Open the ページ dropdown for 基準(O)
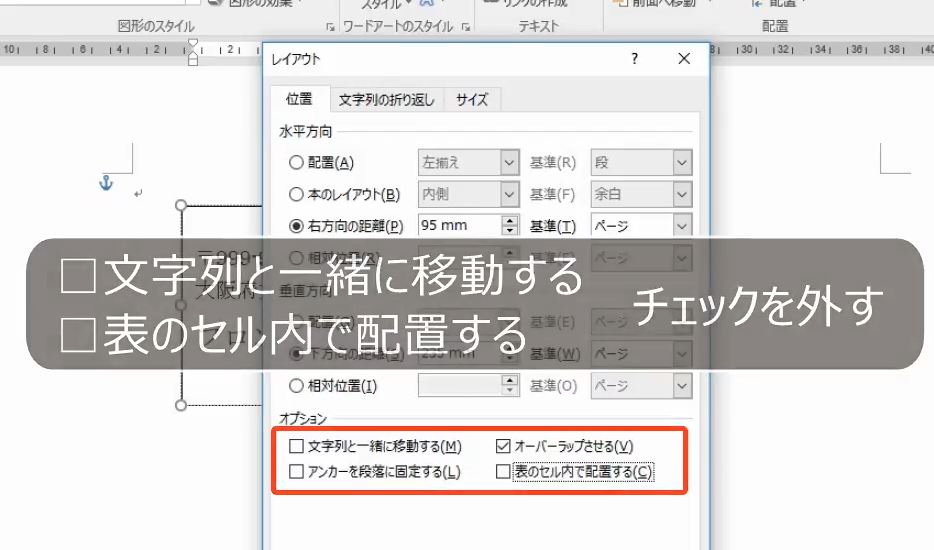 683,386
